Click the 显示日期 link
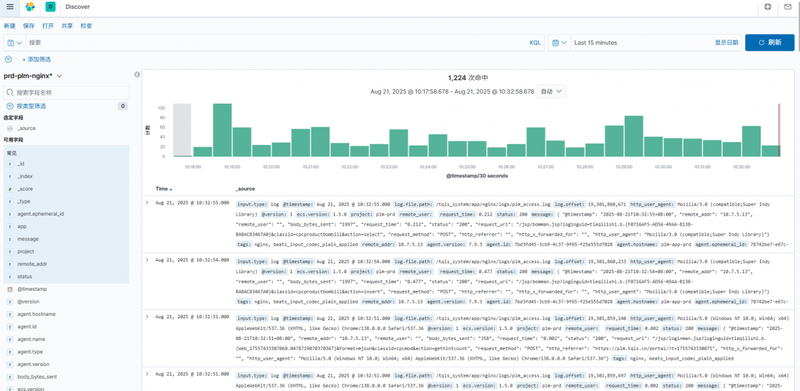Viewport: 800px width, 391px height. click(x=726, y=43)
